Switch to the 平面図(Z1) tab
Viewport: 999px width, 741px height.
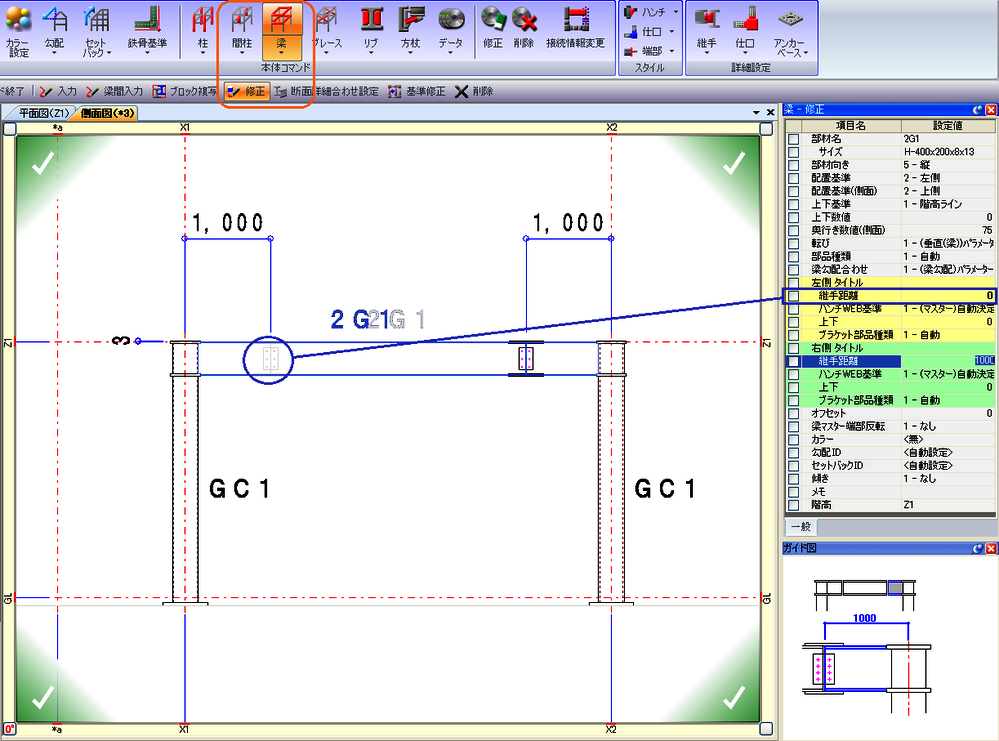pos(43,113)
